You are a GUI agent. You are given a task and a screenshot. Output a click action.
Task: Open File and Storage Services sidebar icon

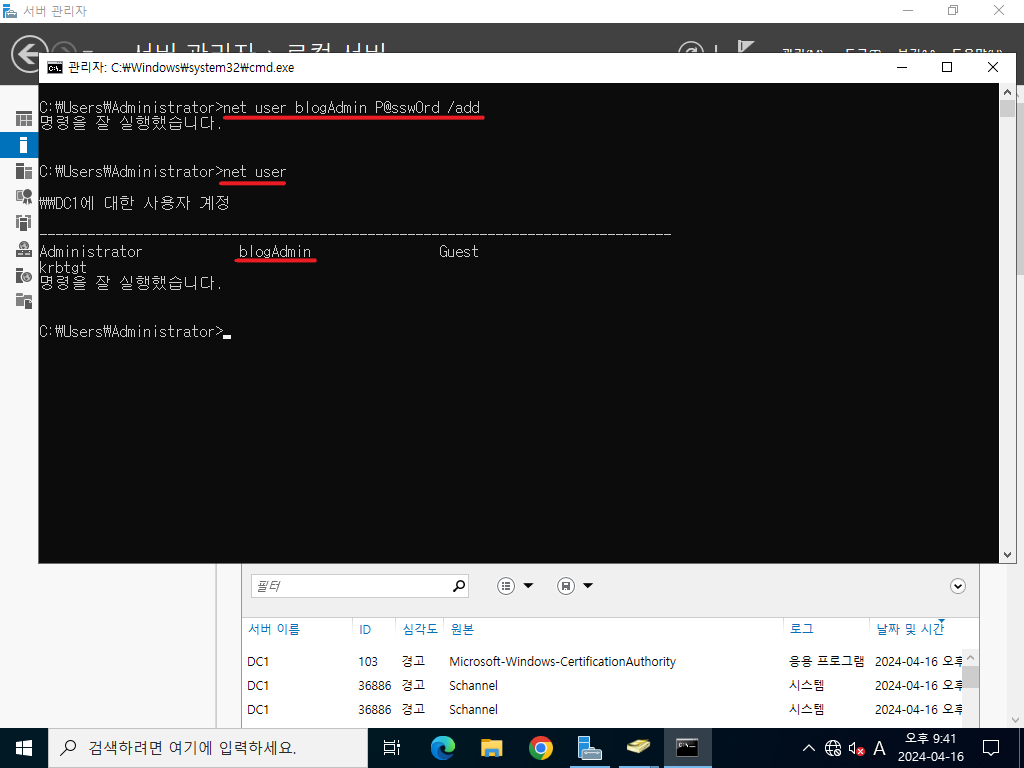tap(24, 301)
